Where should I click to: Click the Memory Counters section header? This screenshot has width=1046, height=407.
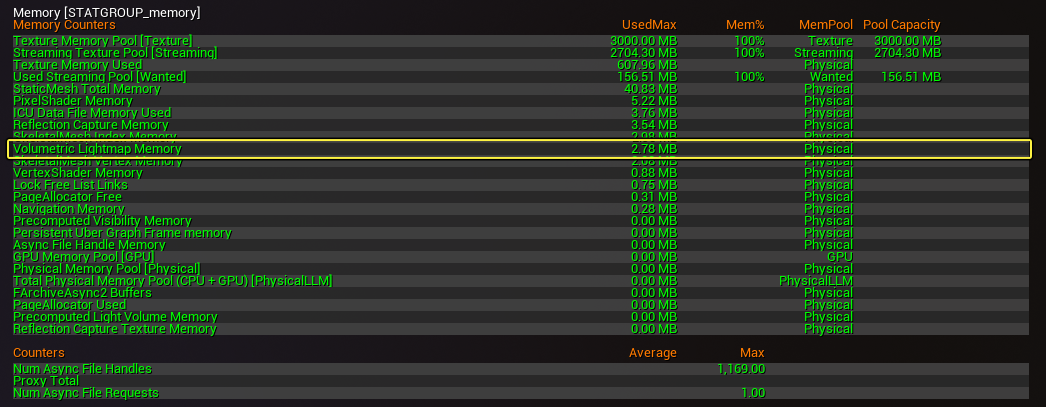[64, 25]
